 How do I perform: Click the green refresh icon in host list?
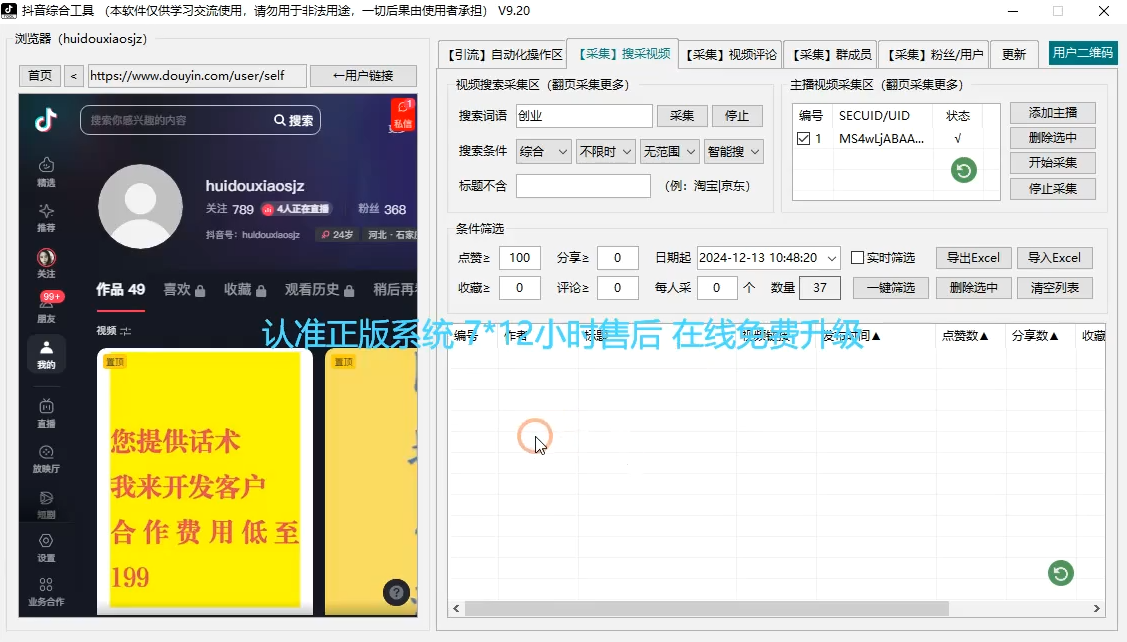point(962,170)
